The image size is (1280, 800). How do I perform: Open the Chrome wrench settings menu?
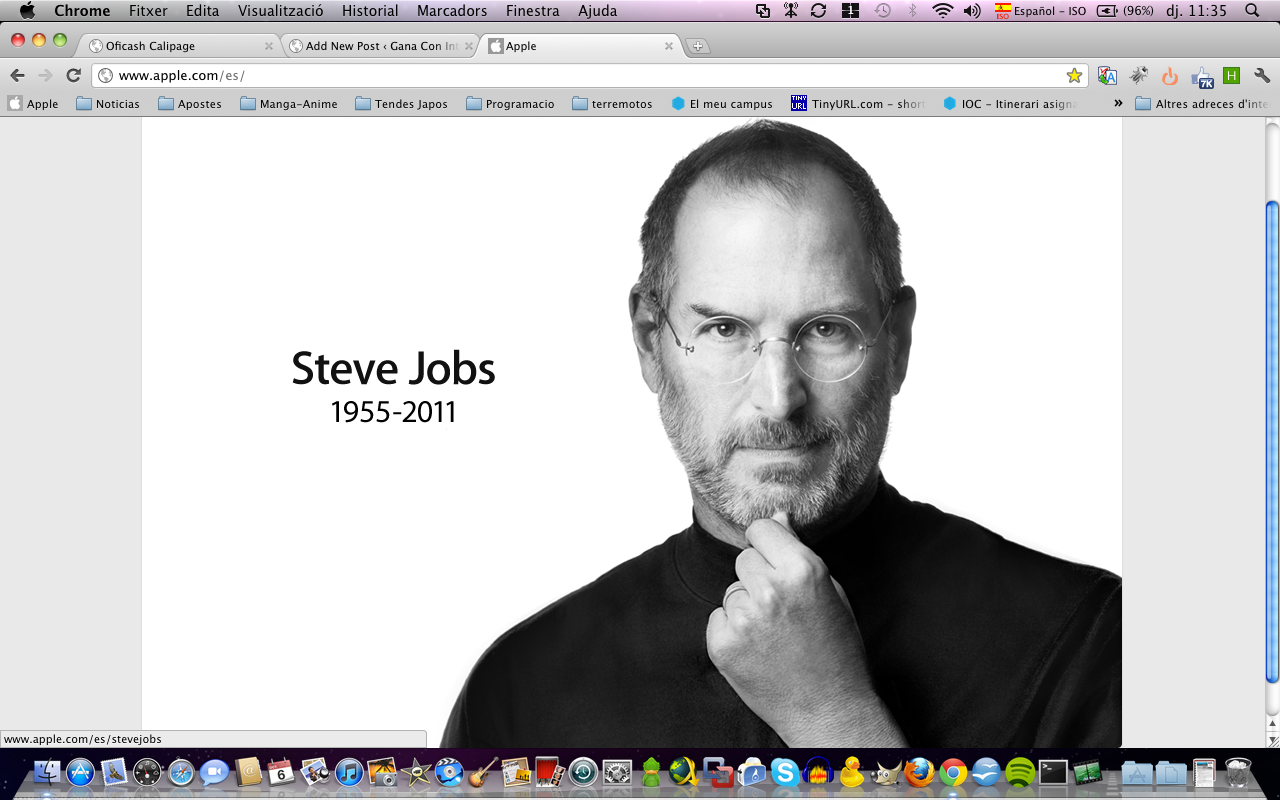click(x=1261, y=75)
